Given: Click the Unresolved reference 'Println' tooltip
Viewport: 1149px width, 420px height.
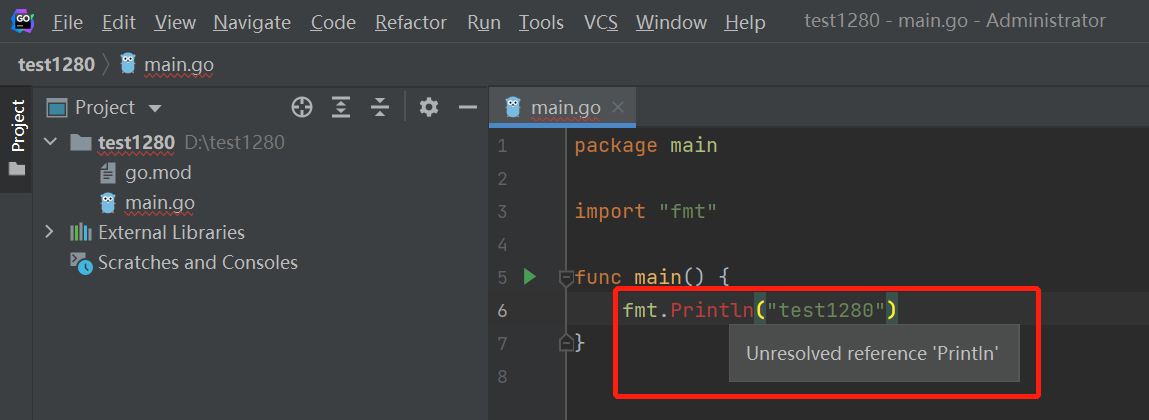Looking at the screenshot, I should coord(873,353).
